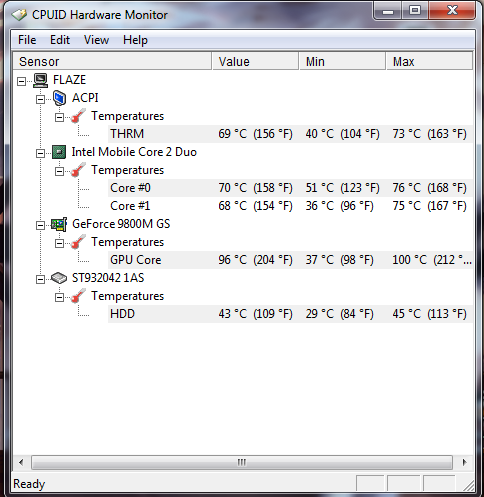
Task: Click the Max column header
Action: [429, 61]
